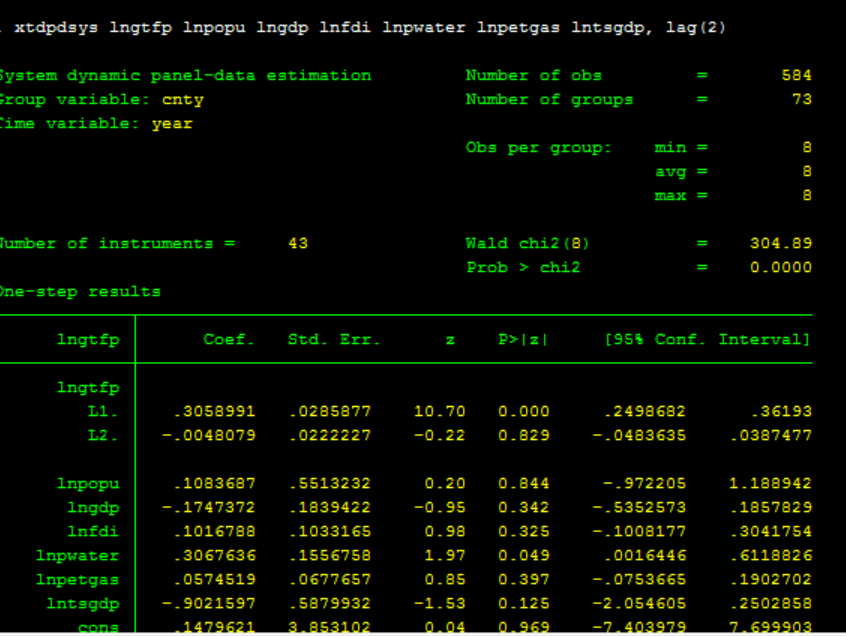Image resolution: width=846 pixels, height=636 pixels.
Task: Click the Coef. column header
Action: [x=229, y=339]
